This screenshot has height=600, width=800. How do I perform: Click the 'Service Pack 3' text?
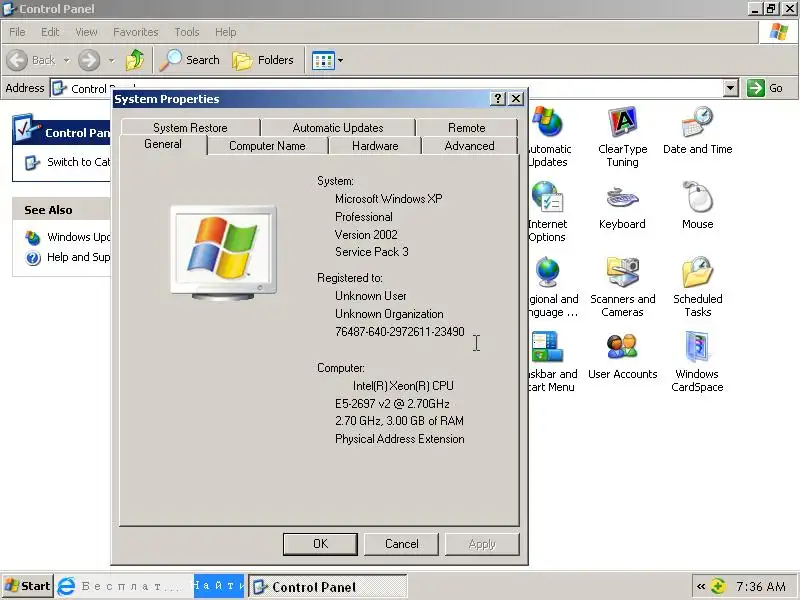(x=371, y=252)
